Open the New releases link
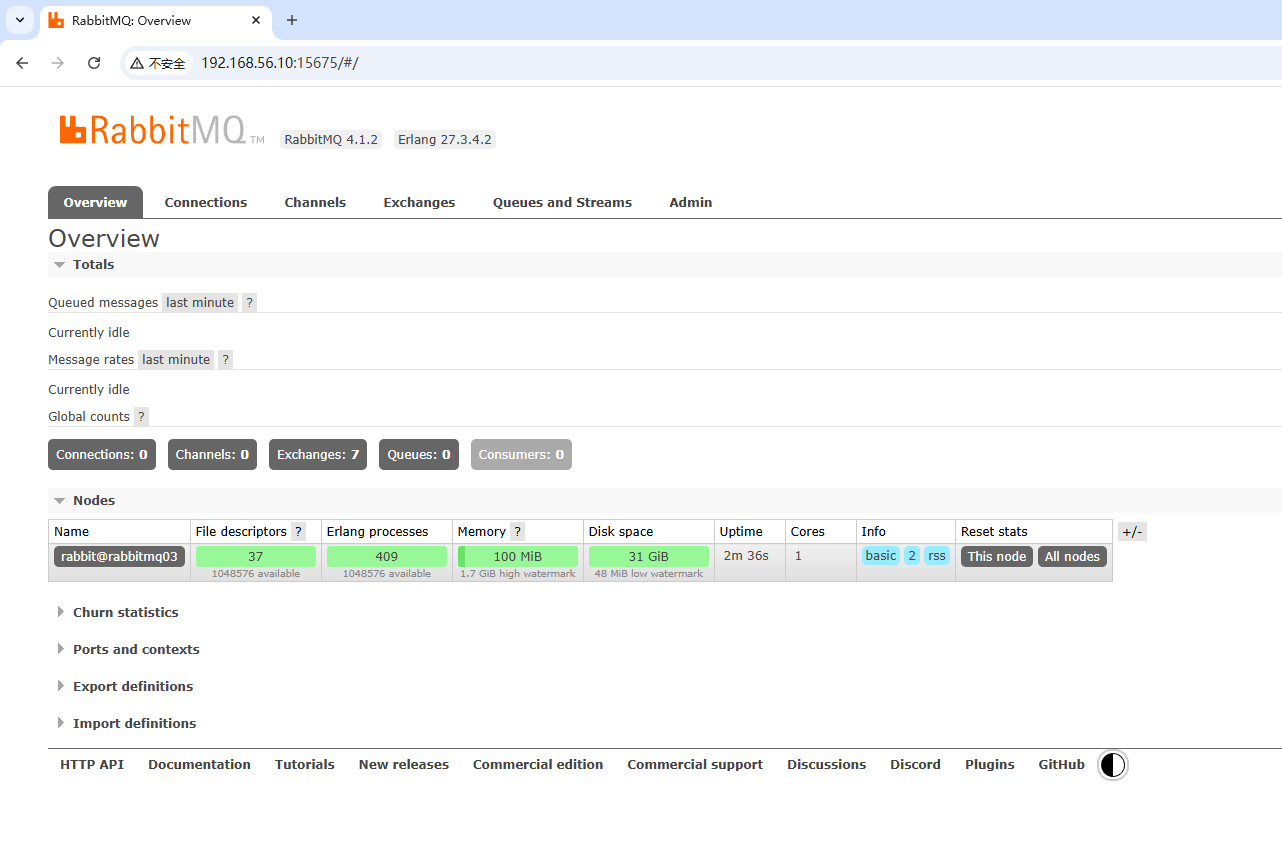Screen dimensions: 1282x851 (404, 765)
